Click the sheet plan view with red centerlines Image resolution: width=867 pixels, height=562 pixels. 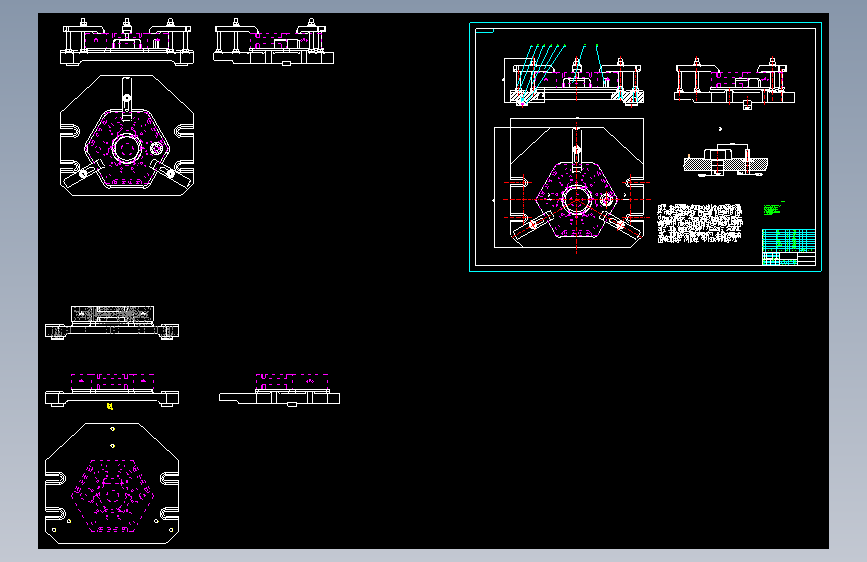572,186
